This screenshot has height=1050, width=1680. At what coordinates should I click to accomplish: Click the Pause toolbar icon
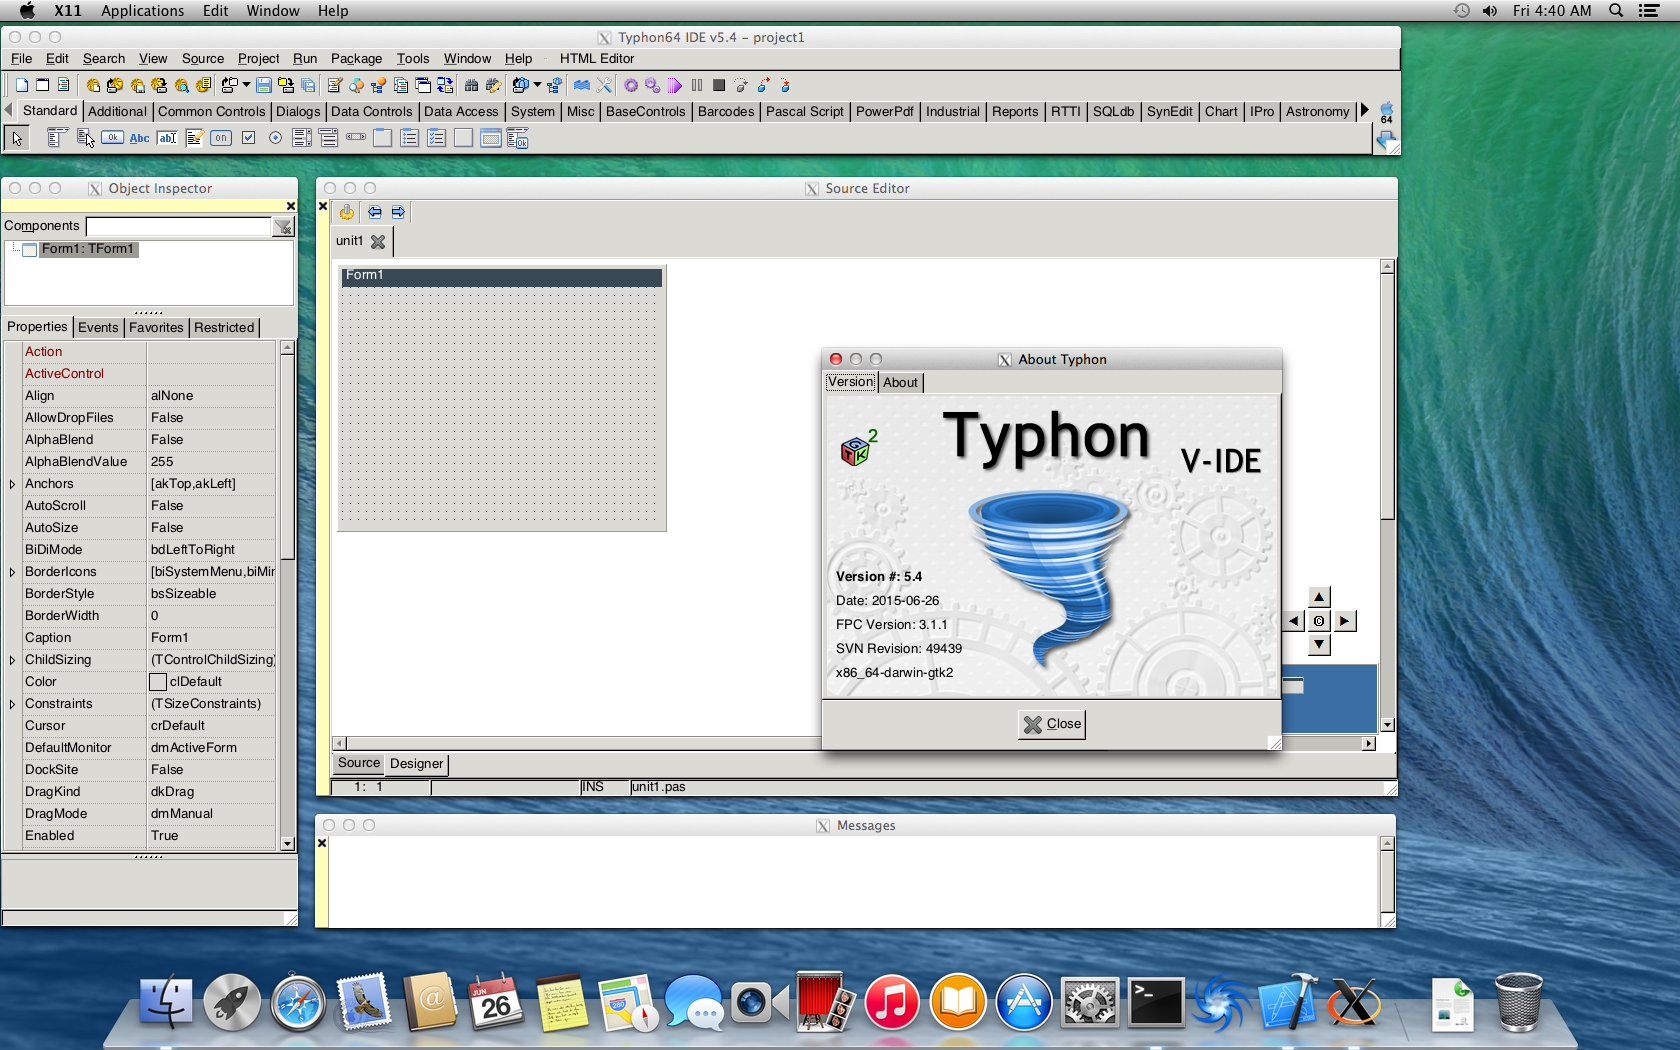(x=697, y=85)
